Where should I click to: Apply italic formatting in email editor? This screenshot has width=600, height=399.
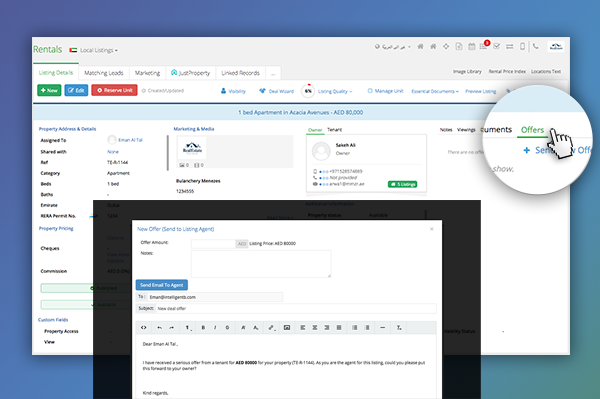pos(215,327)
